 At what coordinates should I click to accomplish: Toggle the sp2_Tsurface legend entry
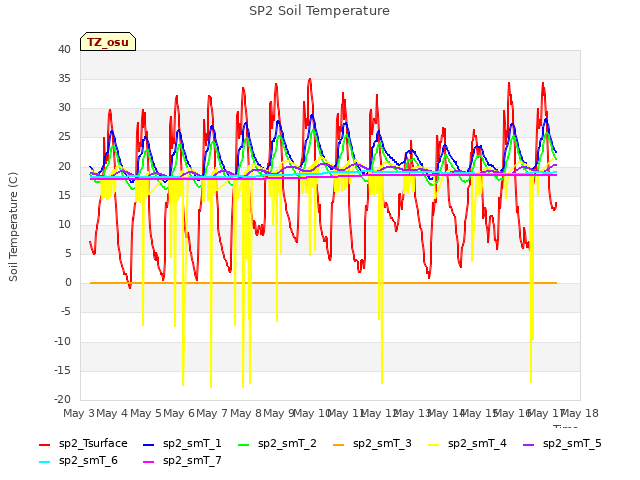coord(83,443)
